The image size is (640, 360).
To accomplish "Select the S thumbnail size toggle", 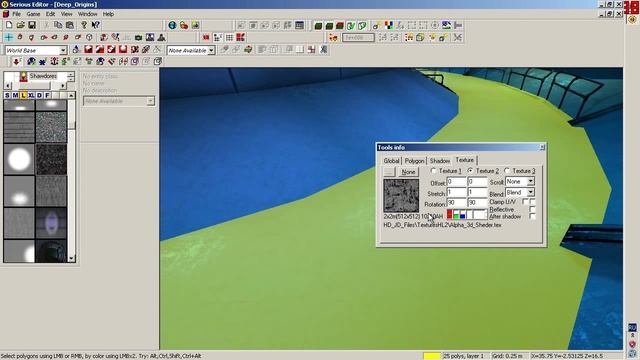I will coord(7,95).
